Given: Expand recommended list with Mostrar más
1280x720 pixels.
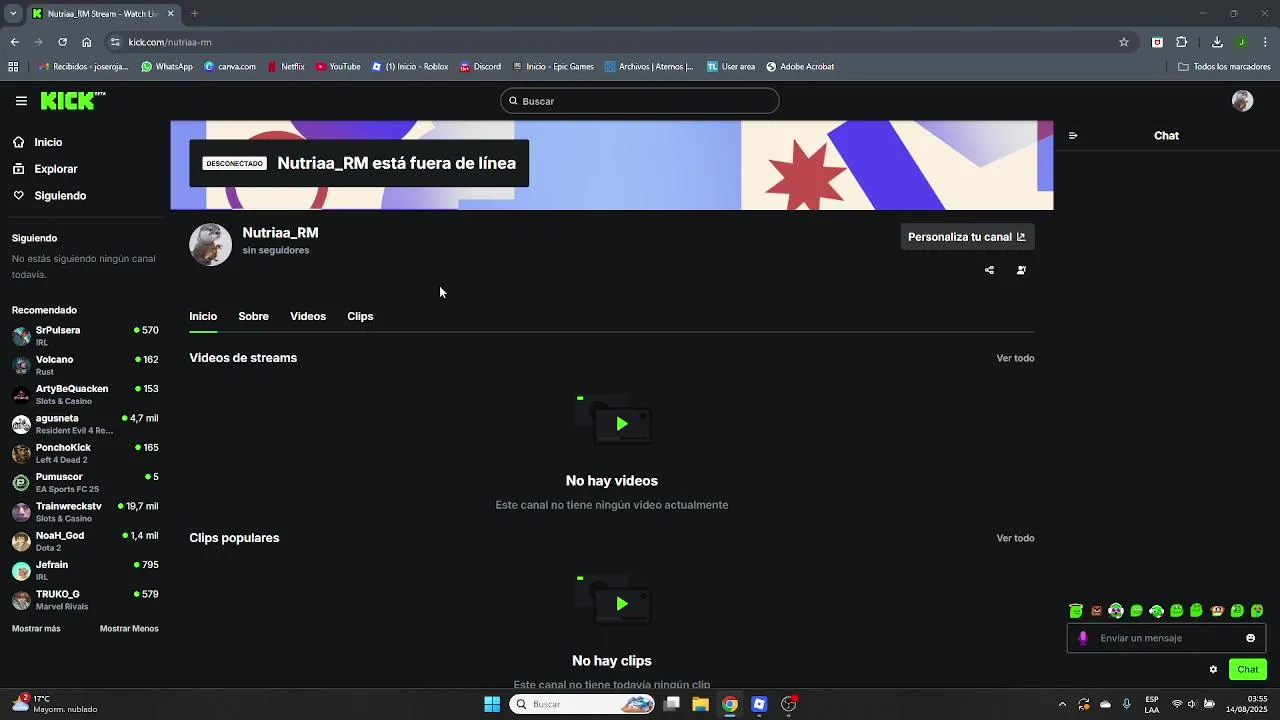Looking at the screenshot, I should 36,629.
